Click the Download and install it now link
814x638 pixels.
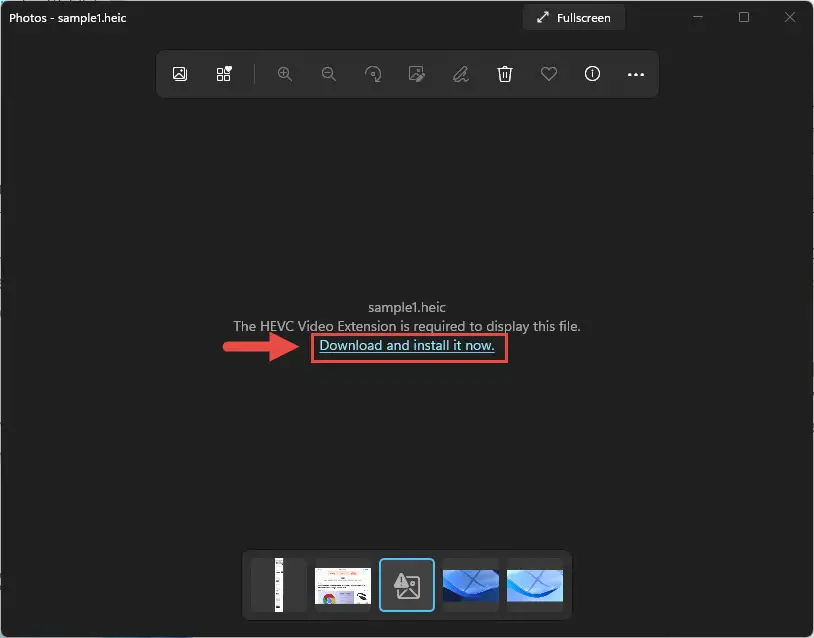pos(406,345)
